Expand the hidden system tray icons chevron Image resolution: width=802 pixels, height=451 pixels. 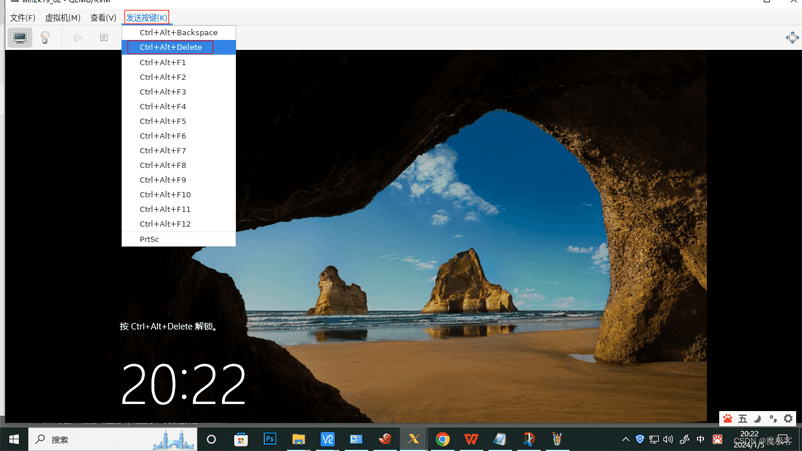click(626, 439)
